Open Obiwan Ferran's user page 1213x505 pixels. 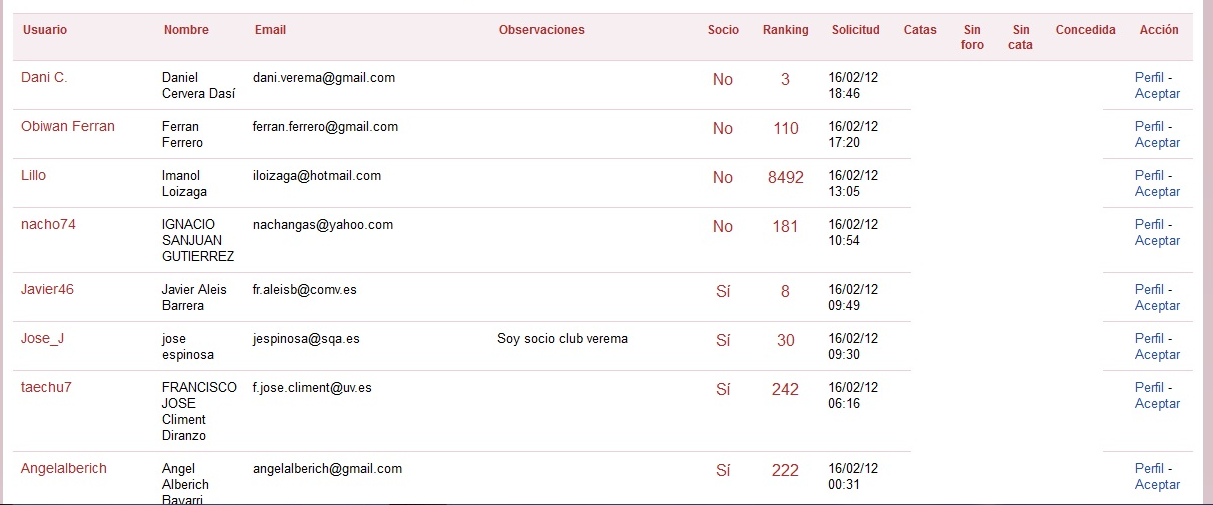click(68, 126)
